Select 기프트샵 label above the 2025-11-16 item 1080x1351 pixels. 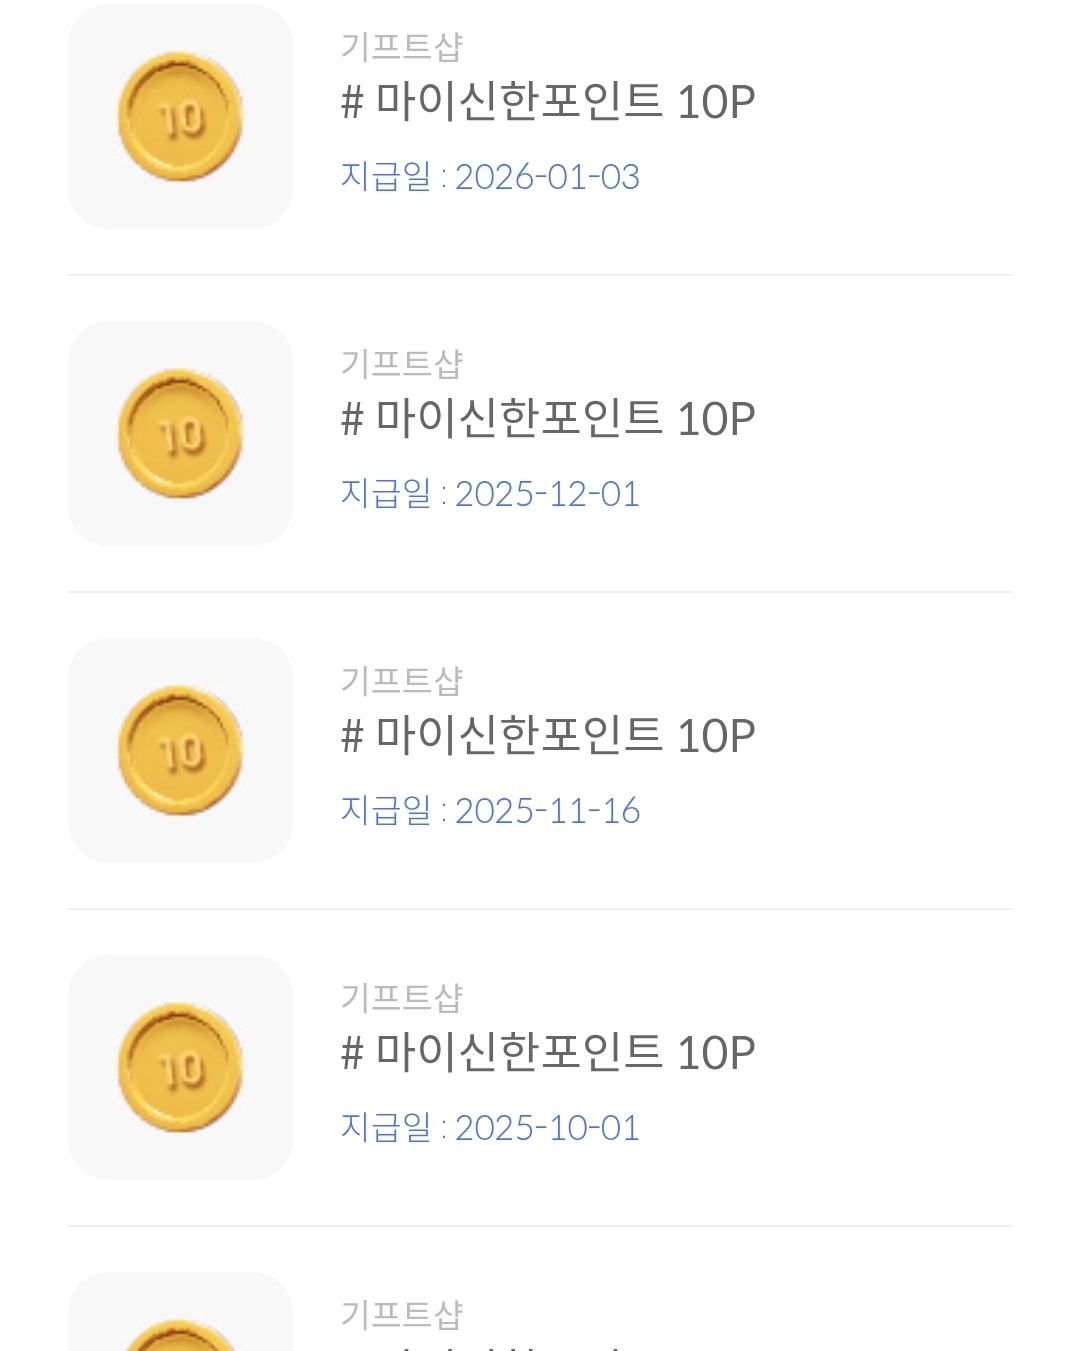click(402, 680)
